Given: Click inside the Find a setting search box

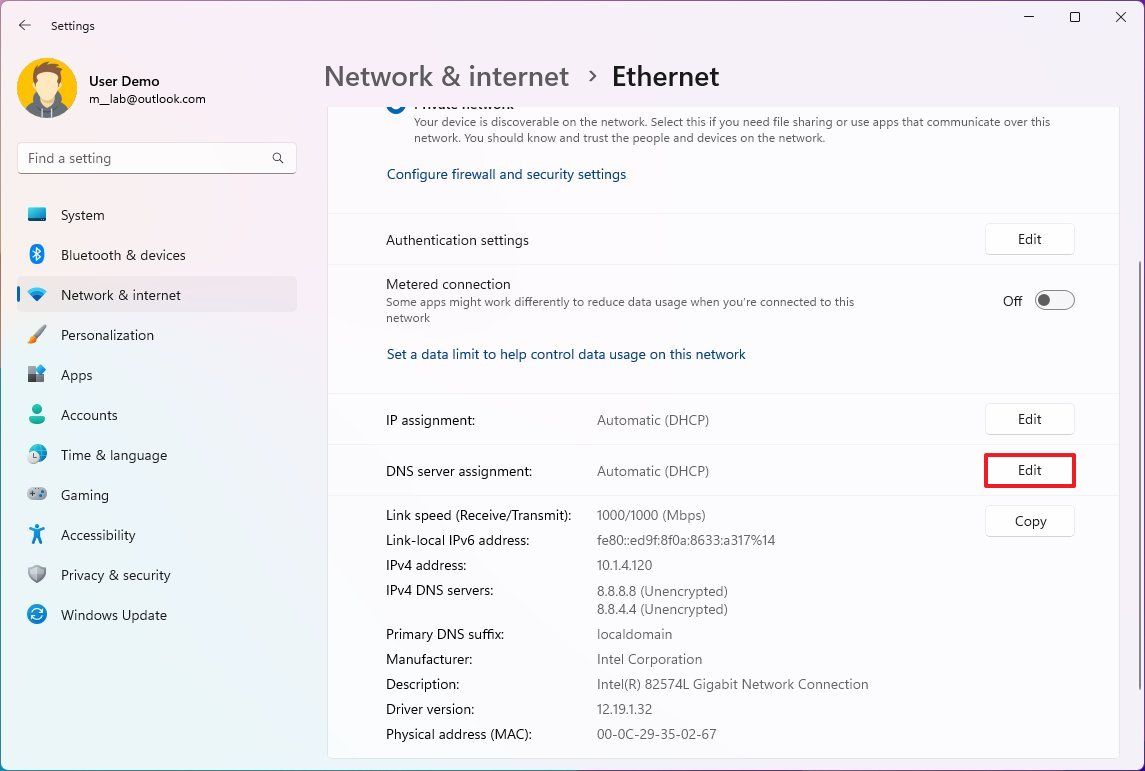Looking at the screenshot, I should [x=156, y=157].
